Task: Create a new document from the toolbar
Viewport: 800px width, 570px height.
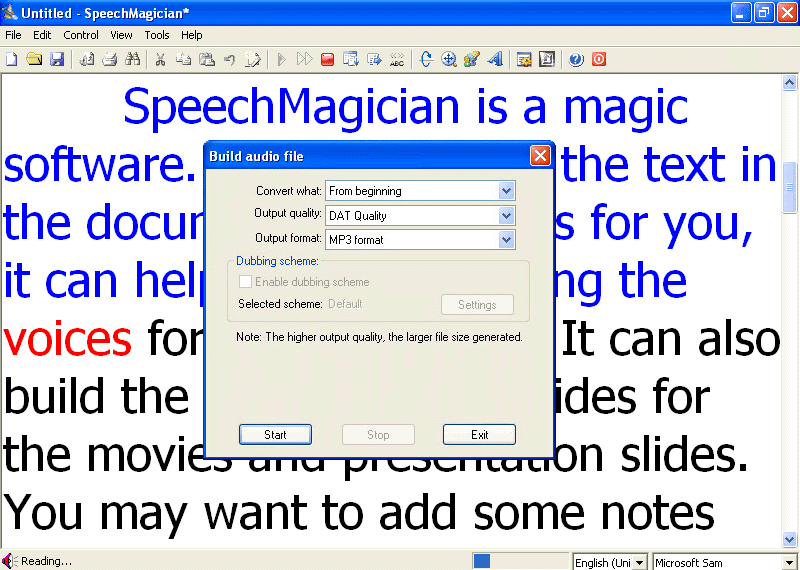Action: tap(11, 59)
